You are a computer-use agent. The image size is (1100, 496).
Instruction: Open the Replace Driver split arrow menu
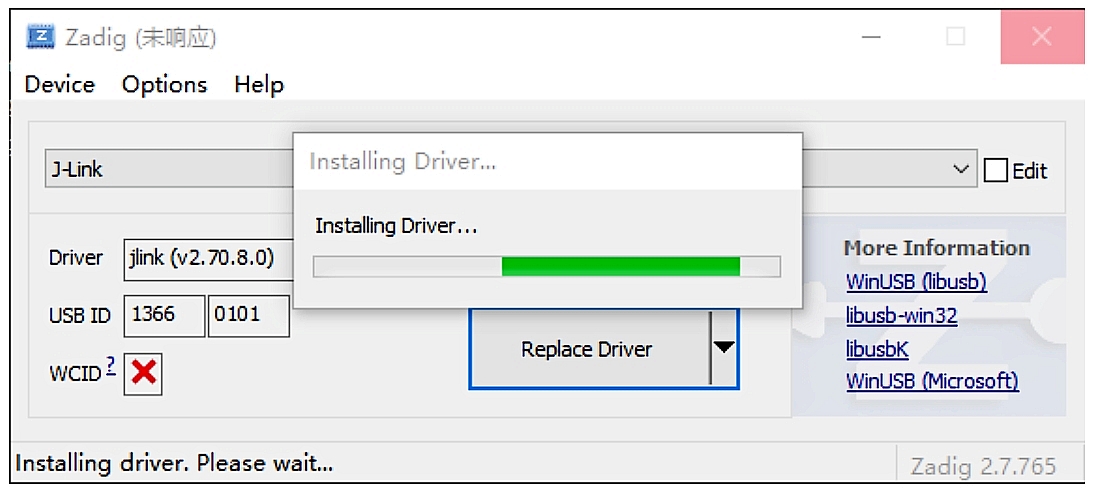click(724, 348)
